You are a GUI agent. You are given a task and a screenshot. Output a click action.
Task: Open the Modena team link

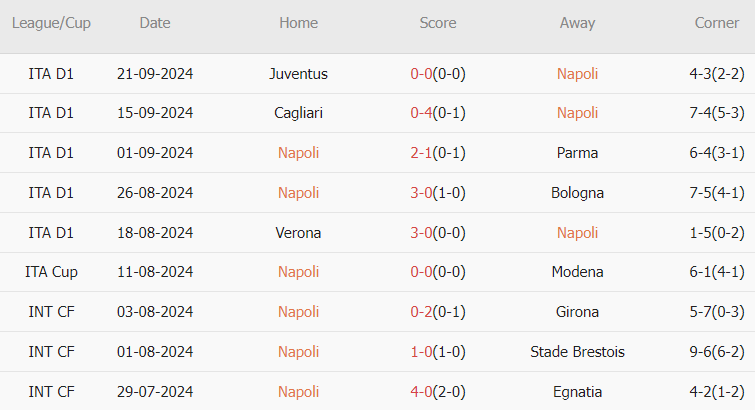pyautogui.click(x=577, y=272)
